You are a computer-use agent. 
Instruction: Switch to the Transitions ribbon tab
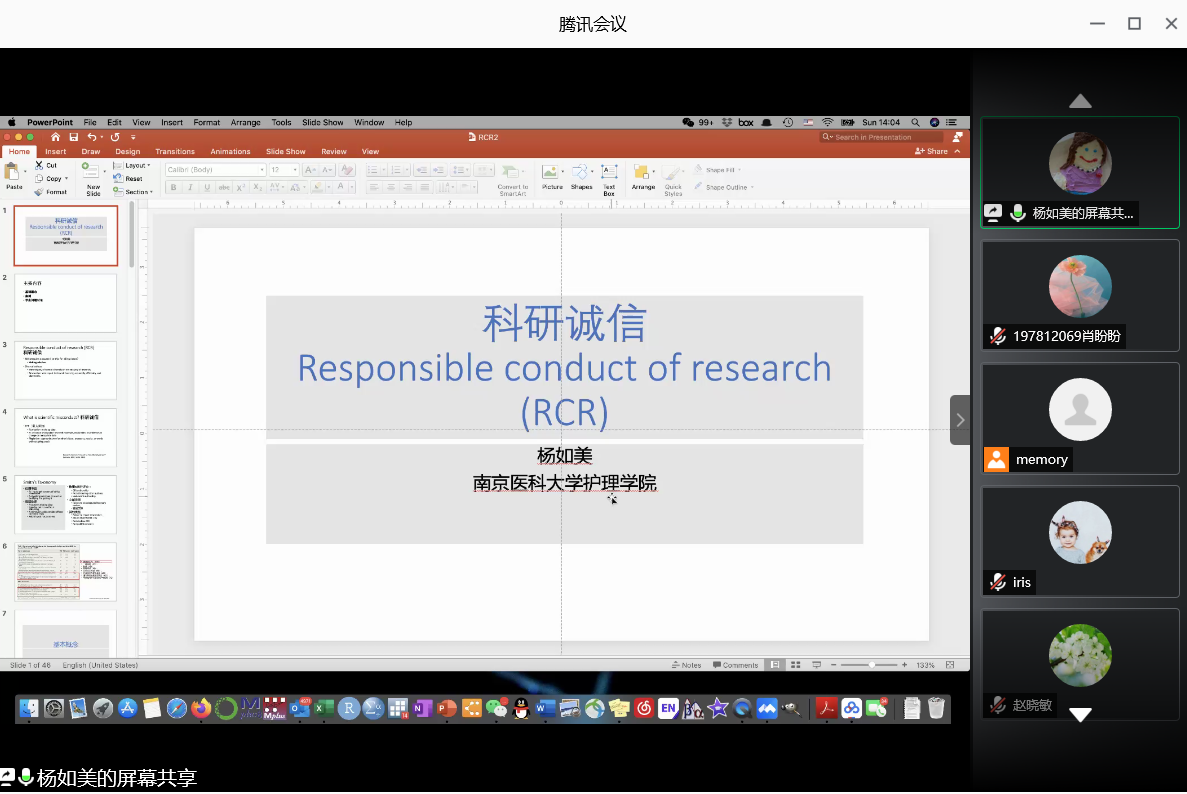click(x=175, y=152)
